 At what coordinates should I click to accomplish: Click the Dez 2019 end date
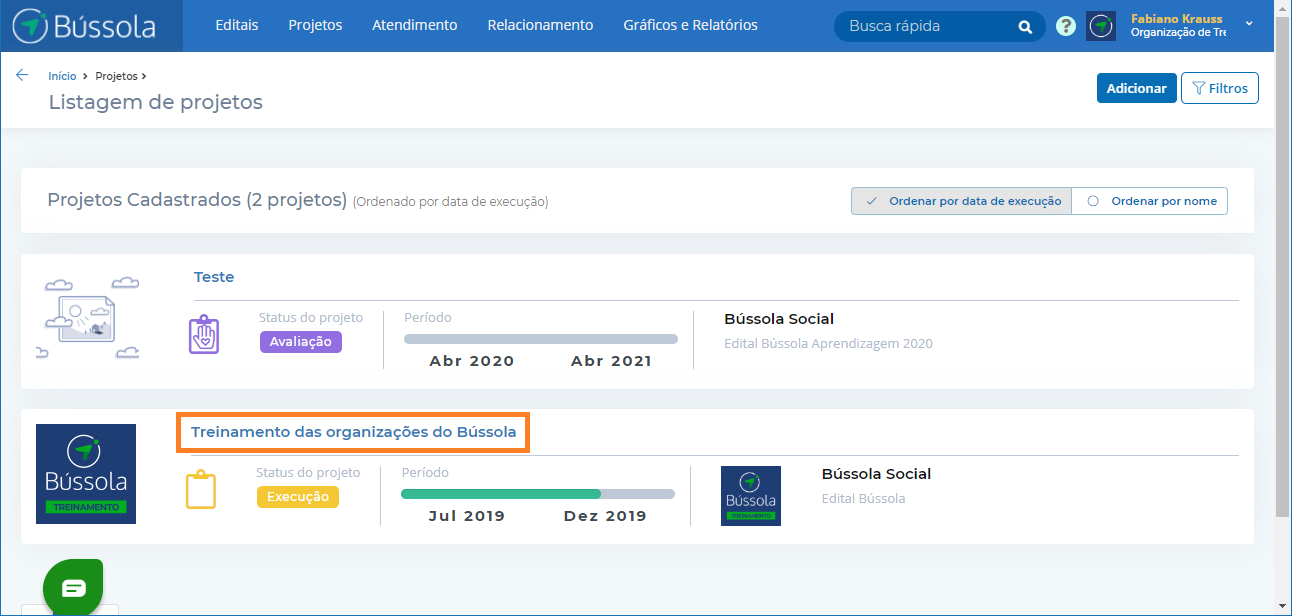[605, 516]
